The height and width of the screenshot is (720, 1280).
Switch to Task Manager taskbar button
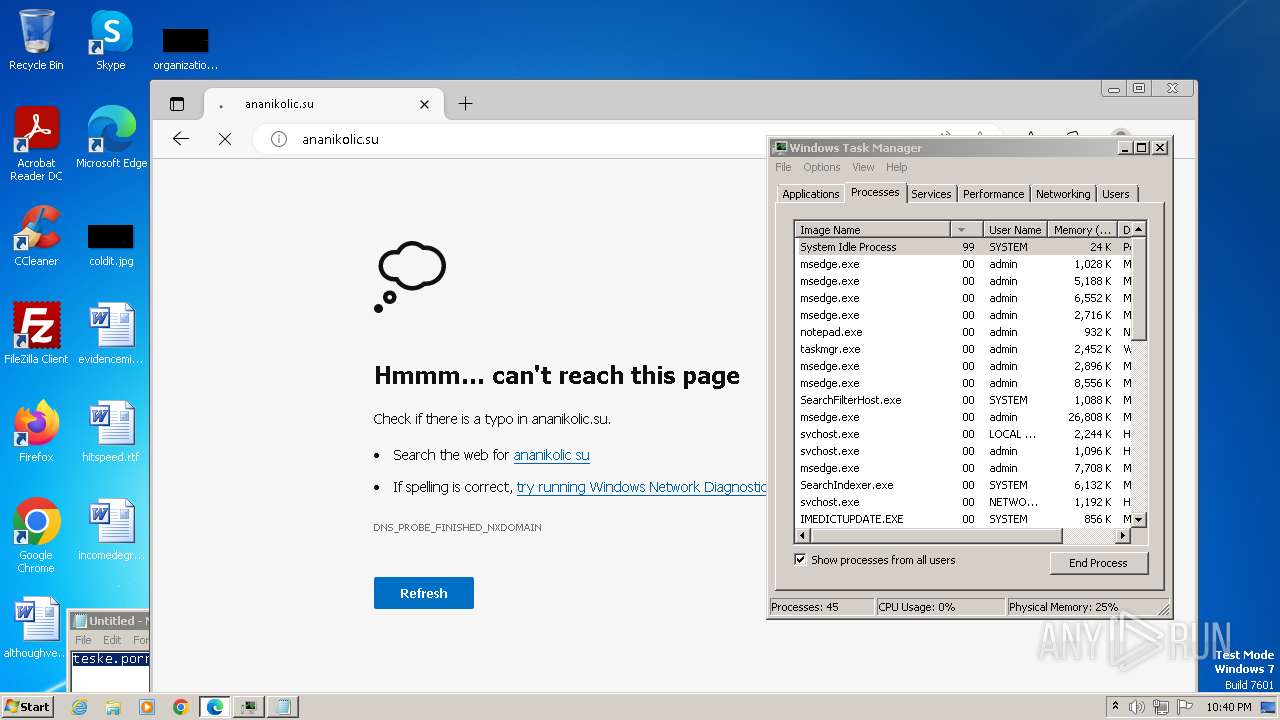248,707
